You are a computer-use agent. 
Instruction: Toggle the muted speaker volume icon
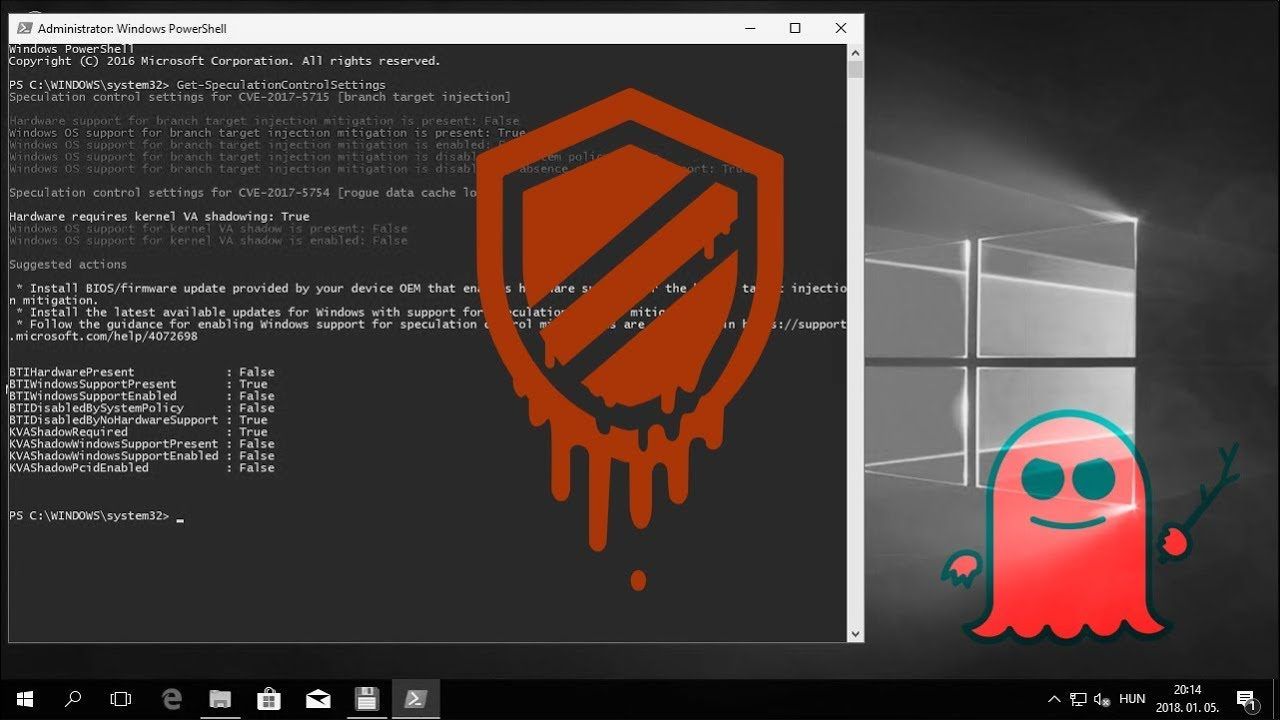coord(1102,699)
